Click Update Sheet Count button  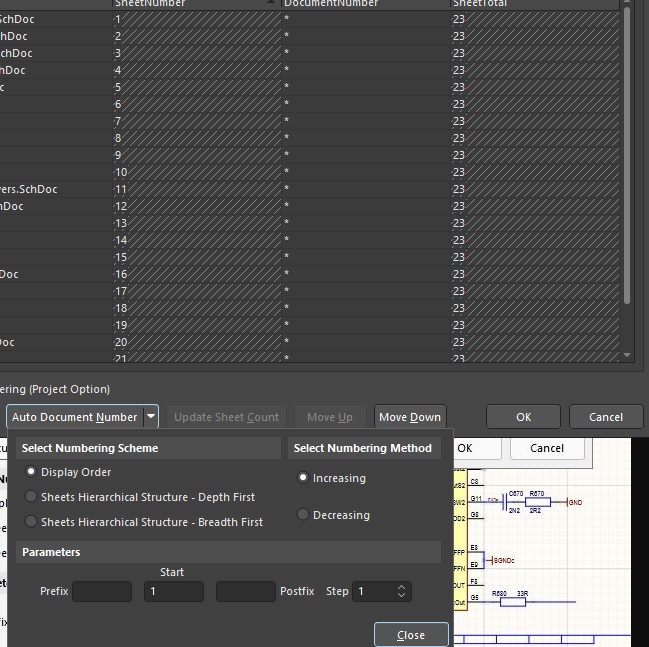tap(226, 417)
